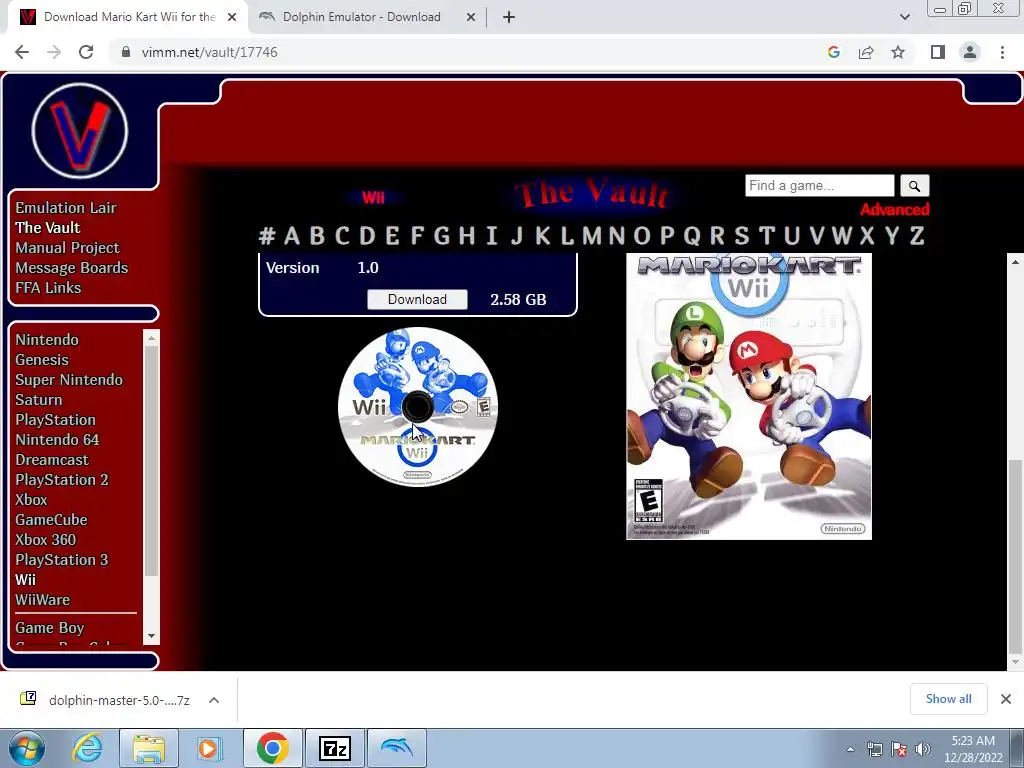The height and width of the screenshot is (768, 1024).
Task: Open Manual Project link
Action: point(67,248)
